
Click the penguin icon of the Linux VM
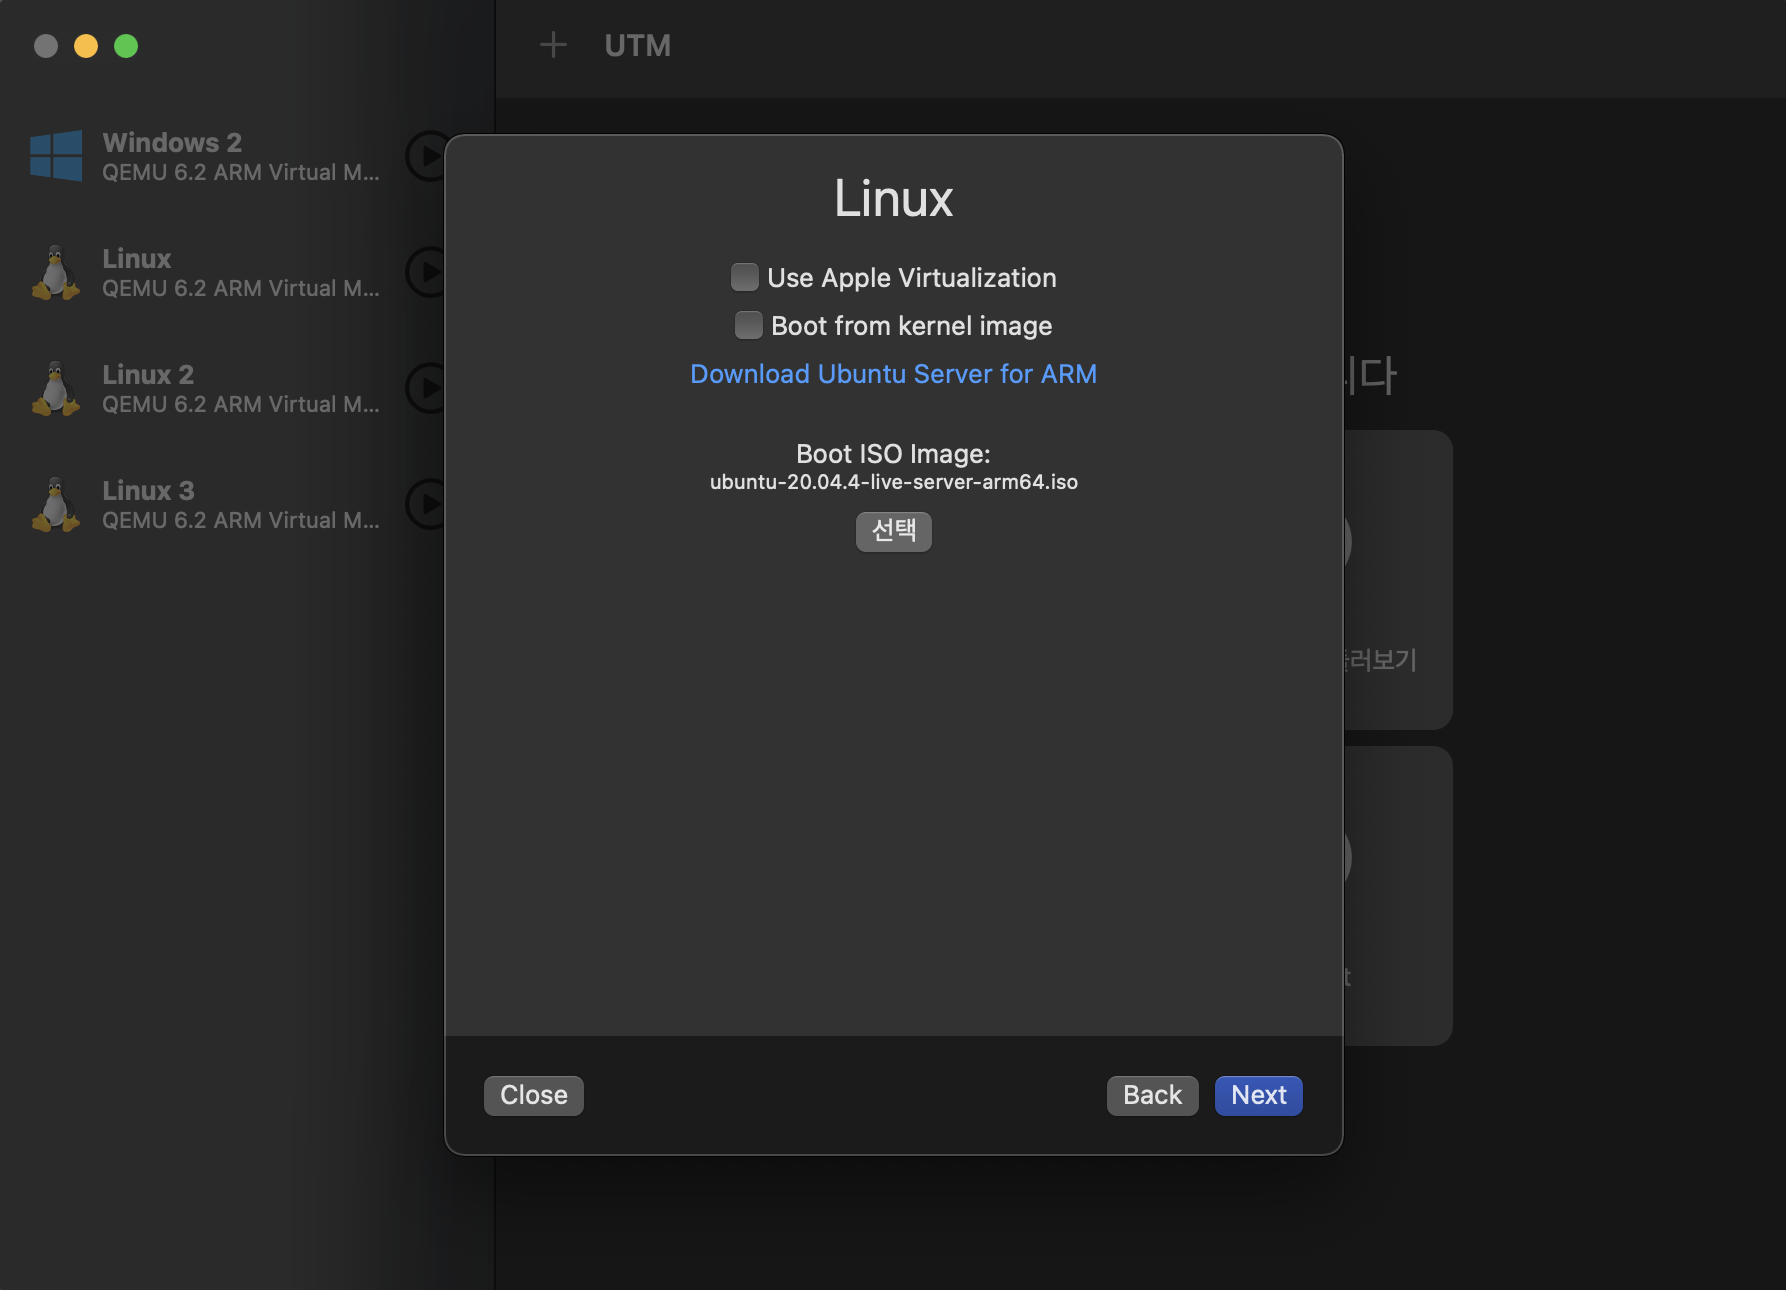click(x=56, y=272)
